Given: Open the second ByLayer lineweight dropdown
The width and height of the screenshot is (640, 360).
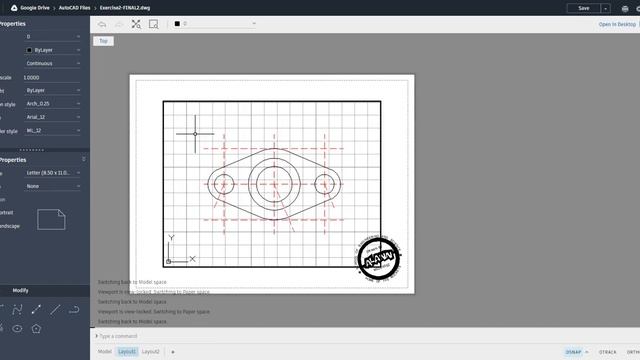Looking at the screenshot, I should pos(53,90).
